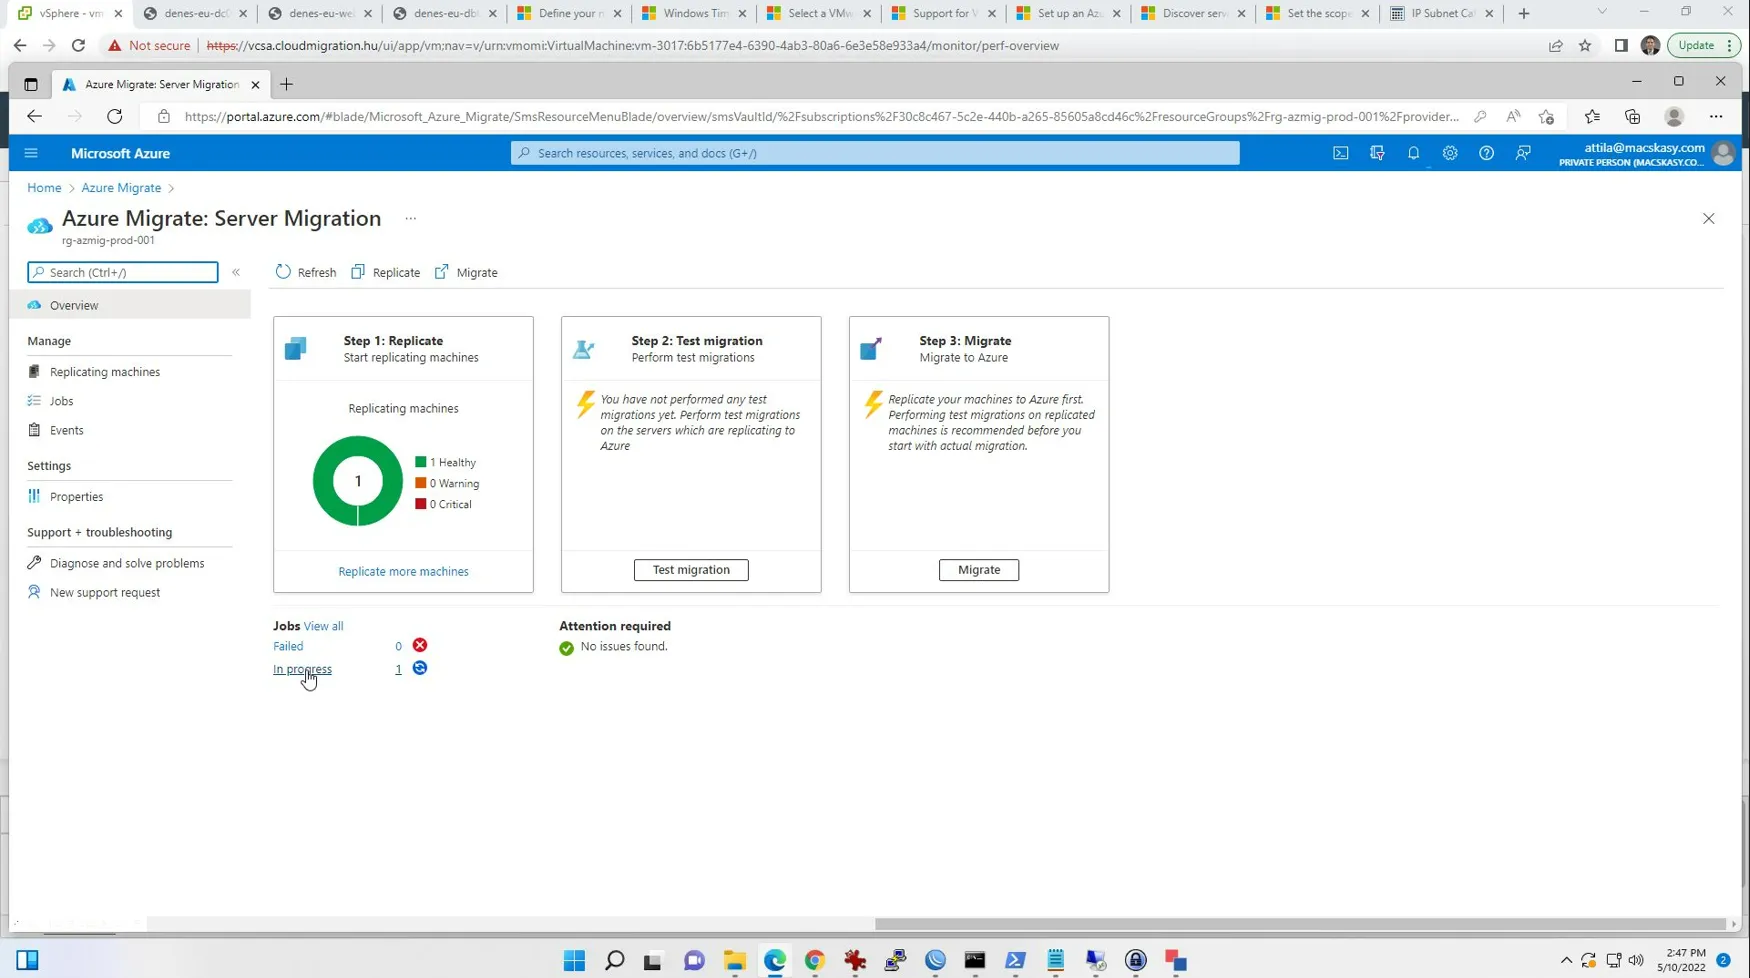Viewport: 1750px width, 978px height.
Task: Reload the page in Chrome
Action: point(78,46)
